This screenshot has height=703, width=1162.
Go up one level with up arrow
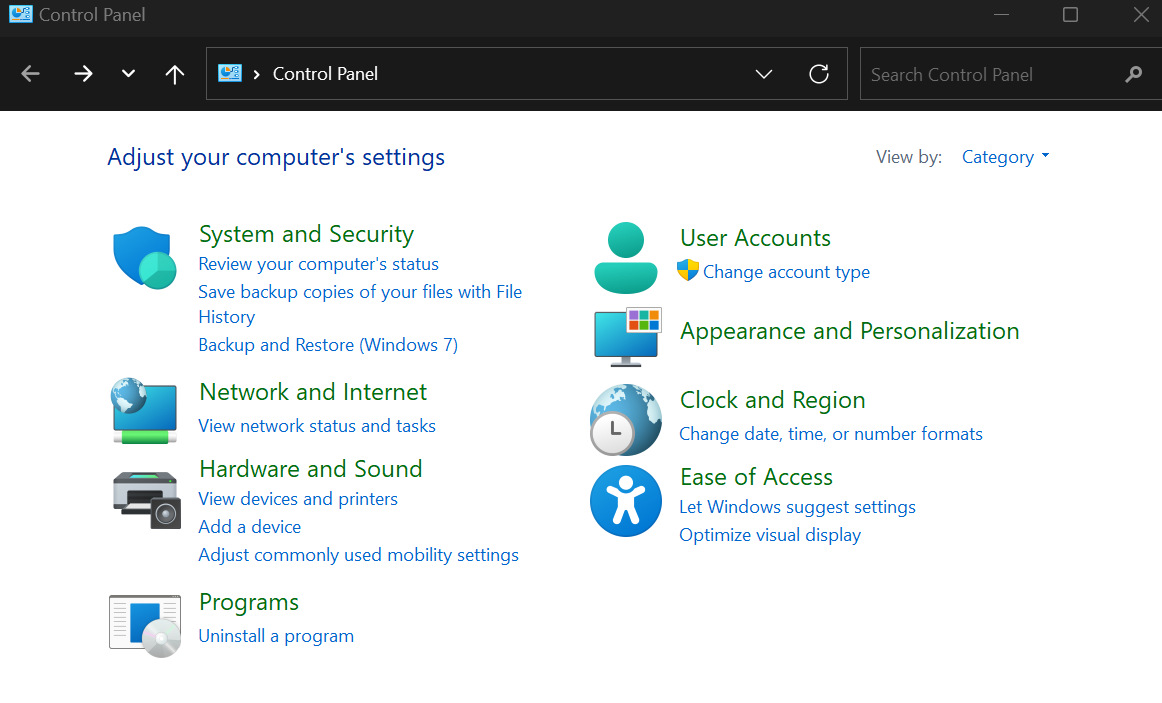[x=175, y=74]
